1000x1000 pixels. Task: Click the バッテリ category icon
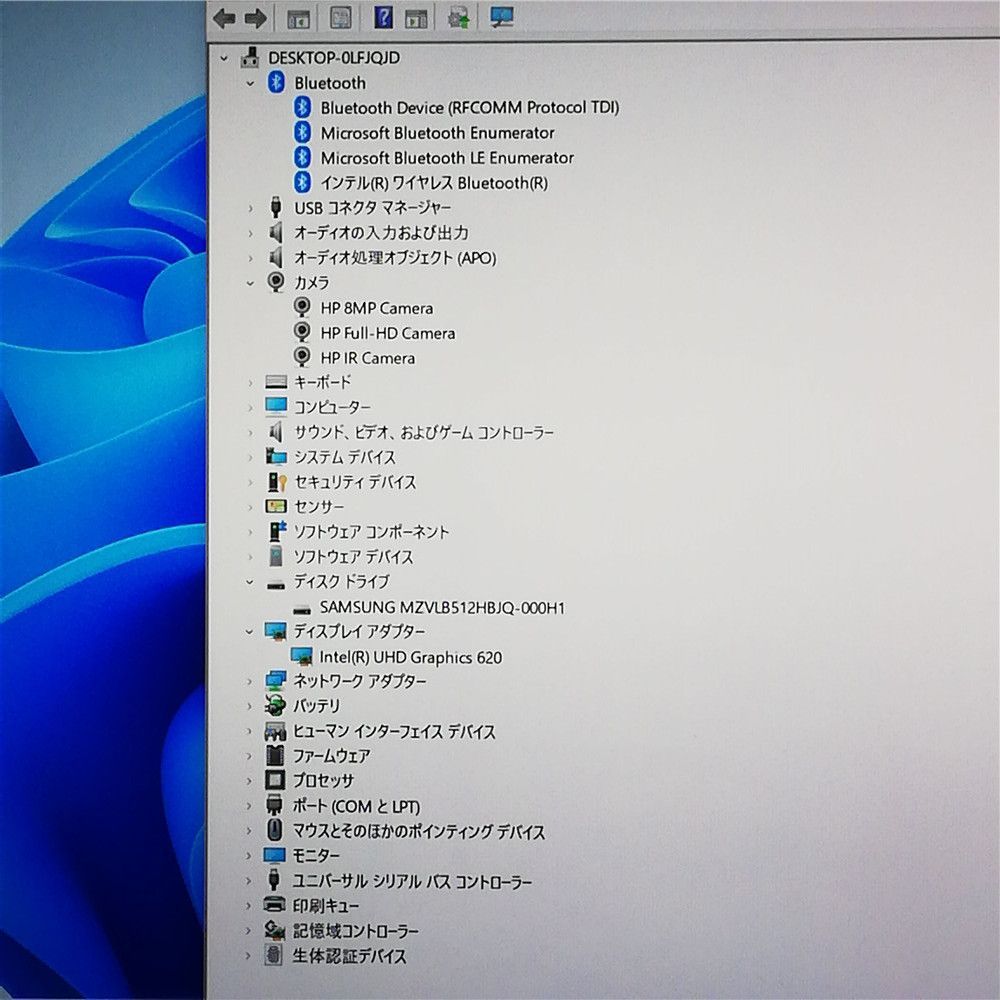tap(275, 705)
